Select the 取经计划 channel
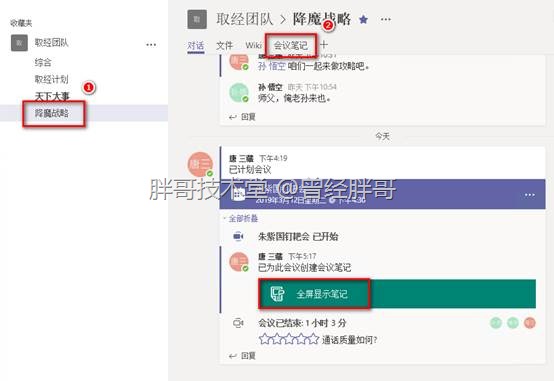 [52, 79]
